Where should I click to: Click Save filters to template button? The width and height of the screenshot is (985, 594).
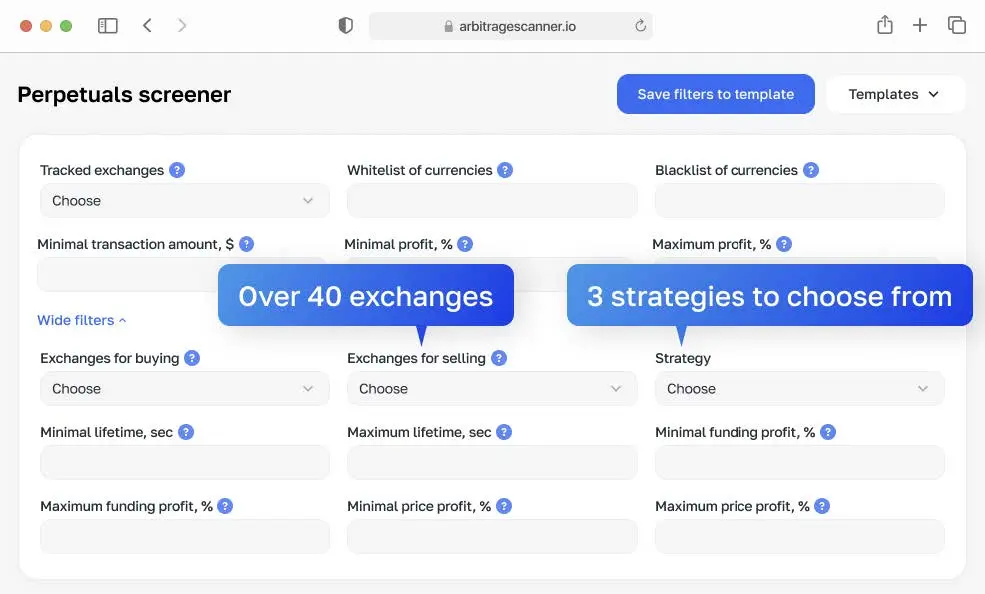(715, 94)
